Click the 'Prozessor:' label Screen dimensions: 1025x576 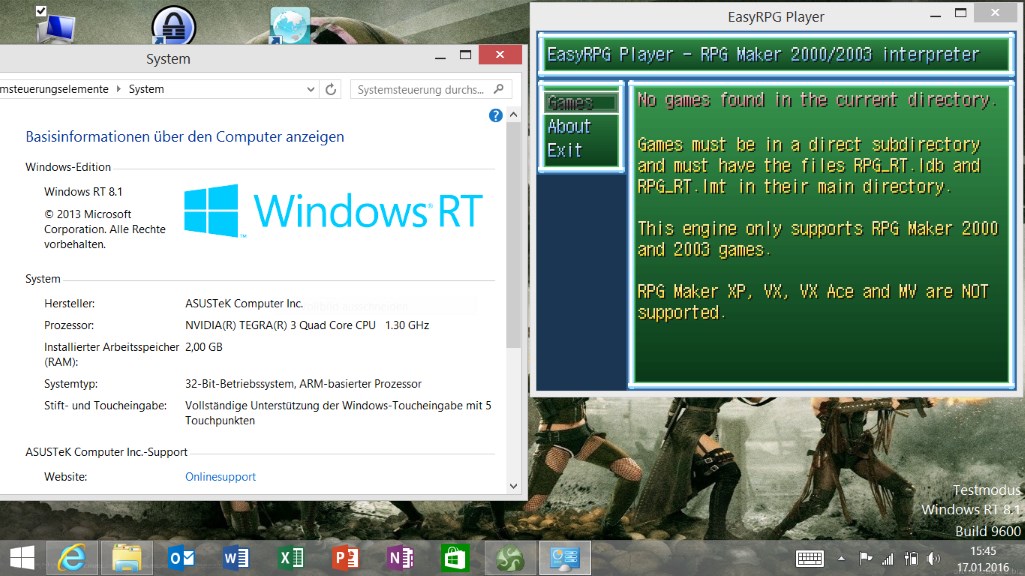pyautogui.click(x=69, y=325)
